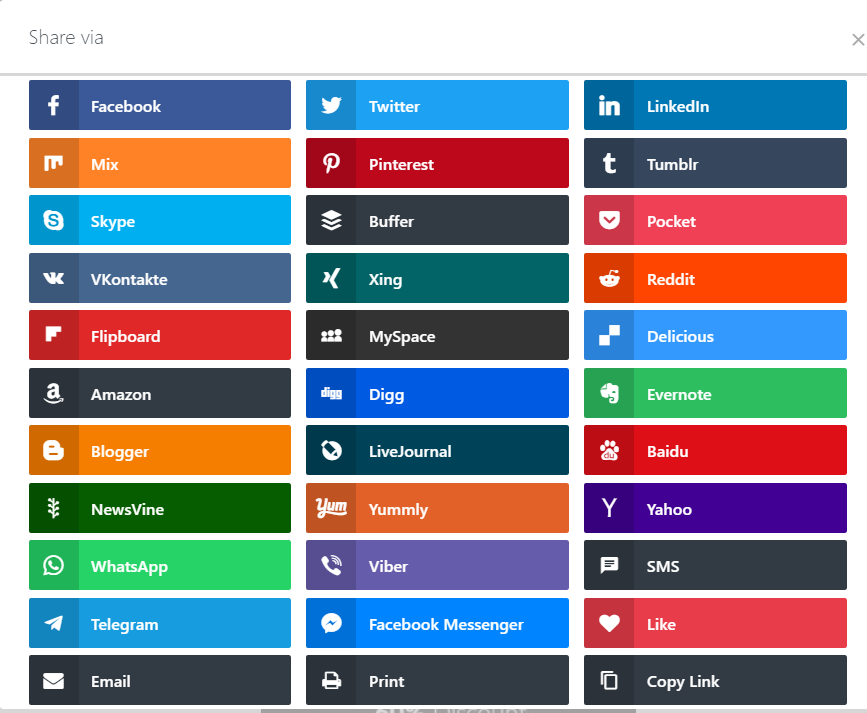The image size is (867, 713).
Task: Click the NewsVine plant icon
Action: 54,508
